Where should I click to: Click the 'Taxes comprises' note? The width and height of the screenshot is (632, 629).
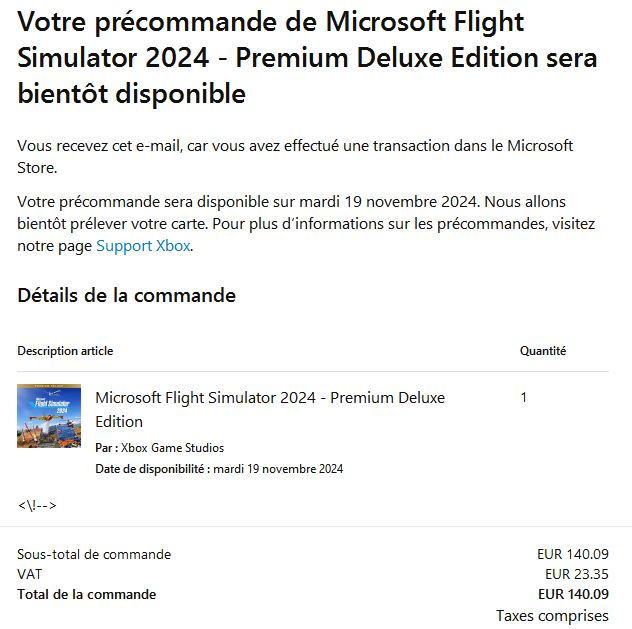(552, 616)
